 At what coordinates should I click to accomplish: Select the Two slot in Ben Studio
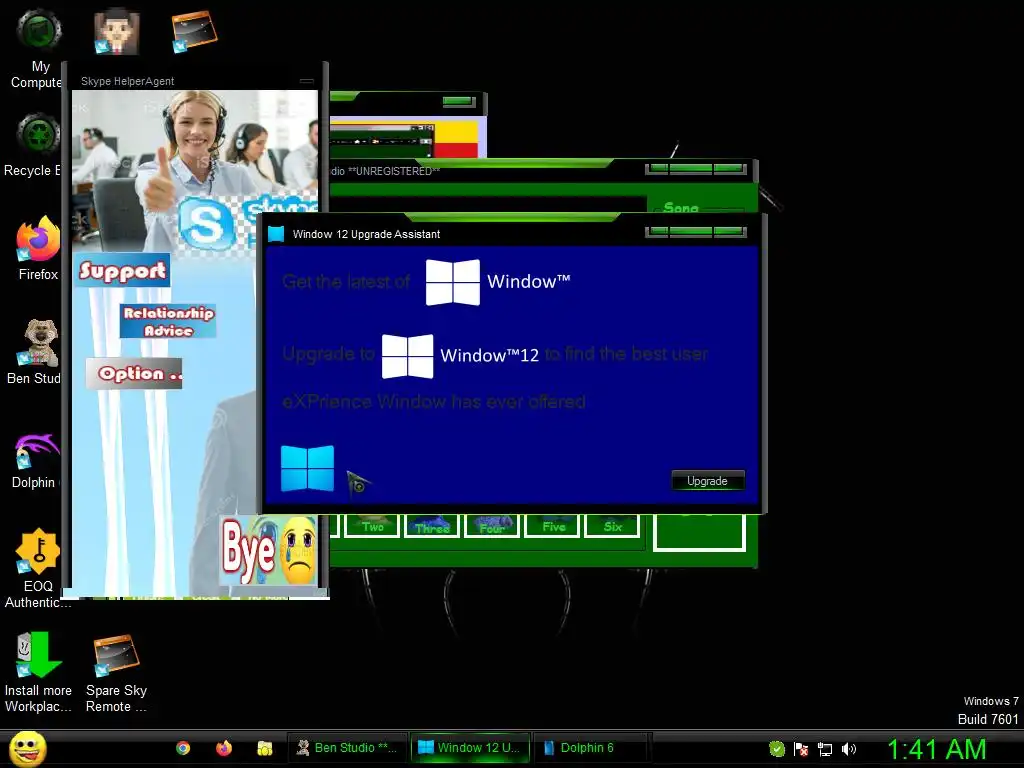pyautogui.click(x=372, y=526)
